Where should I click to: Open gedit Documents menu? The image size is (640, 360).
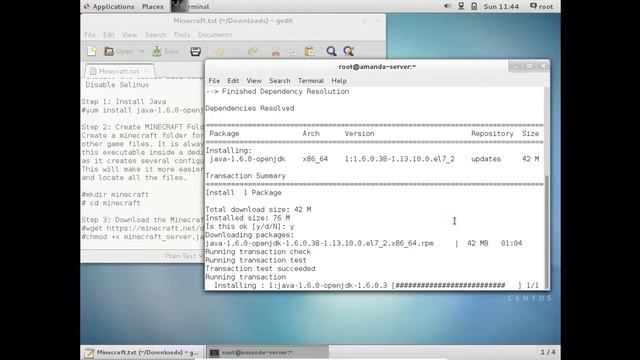tap(215, 35)
